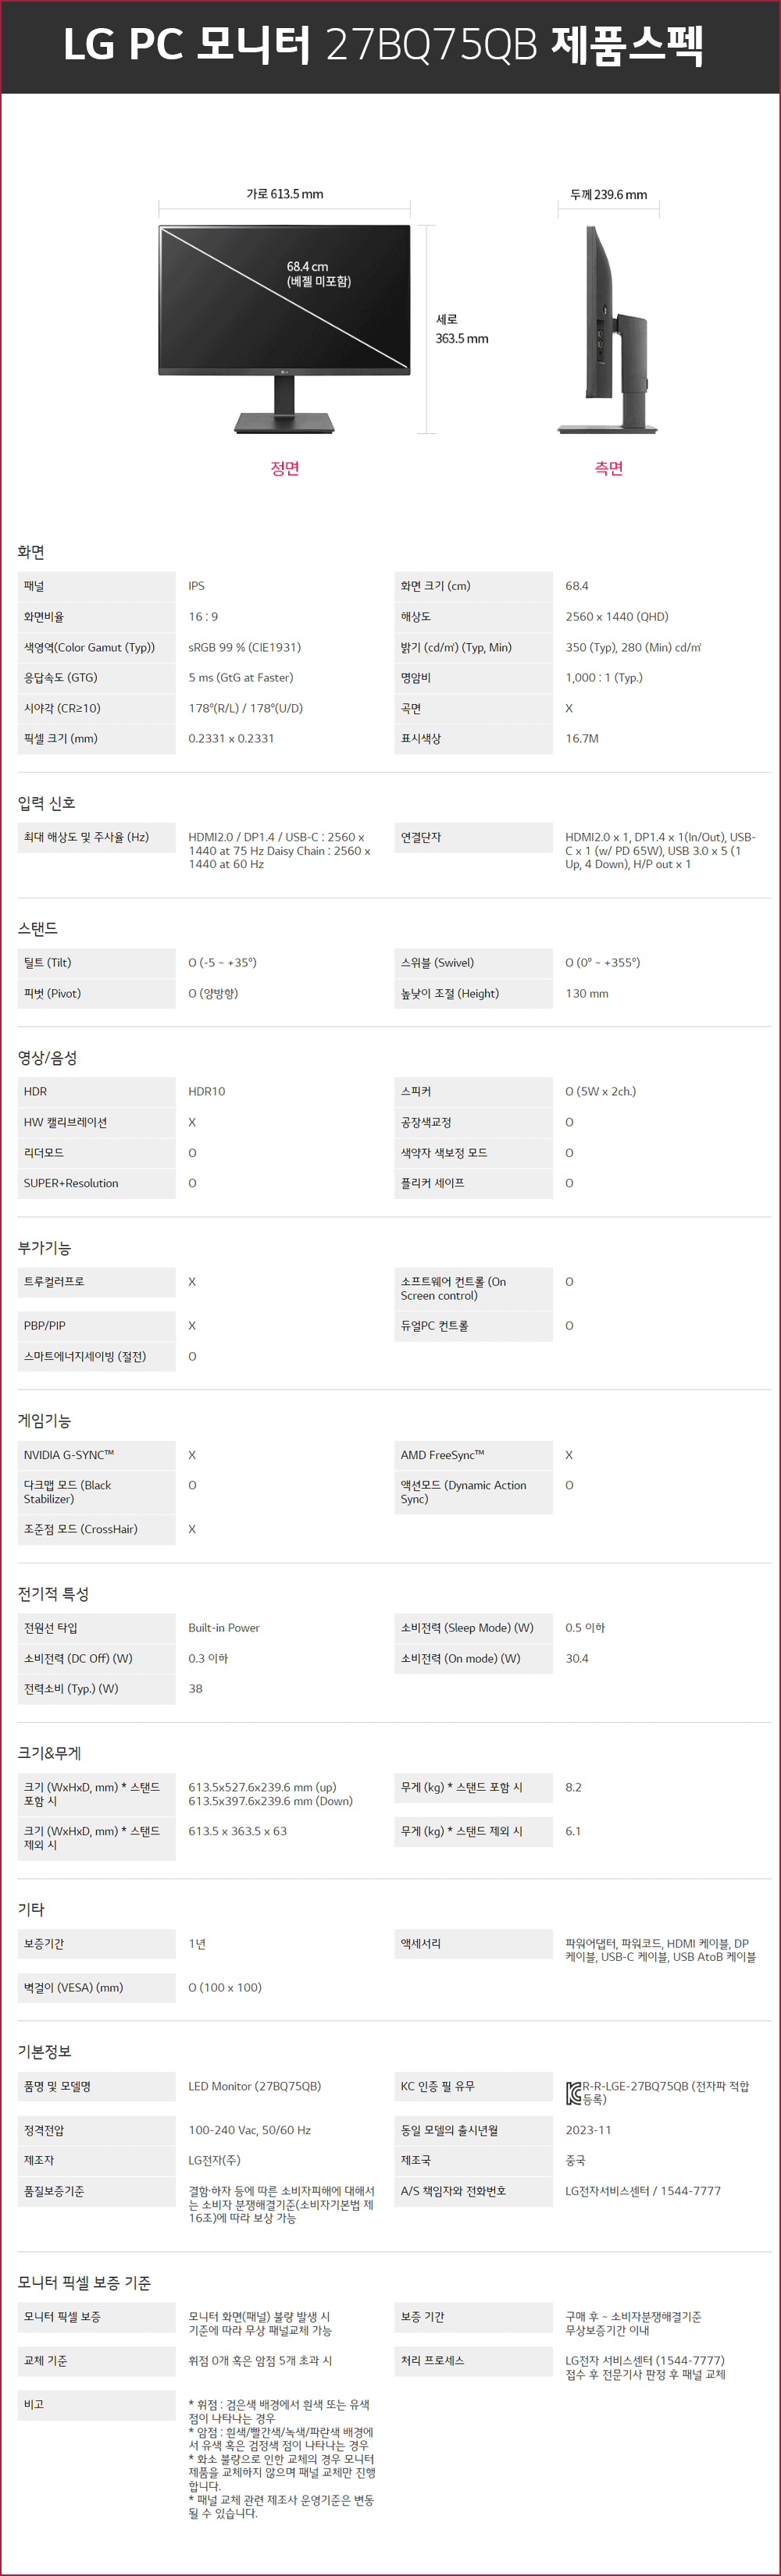This screenshot has height=2576, width=781.
Task: Click the 측면 label under the side image
Action: tap(609, 468)
